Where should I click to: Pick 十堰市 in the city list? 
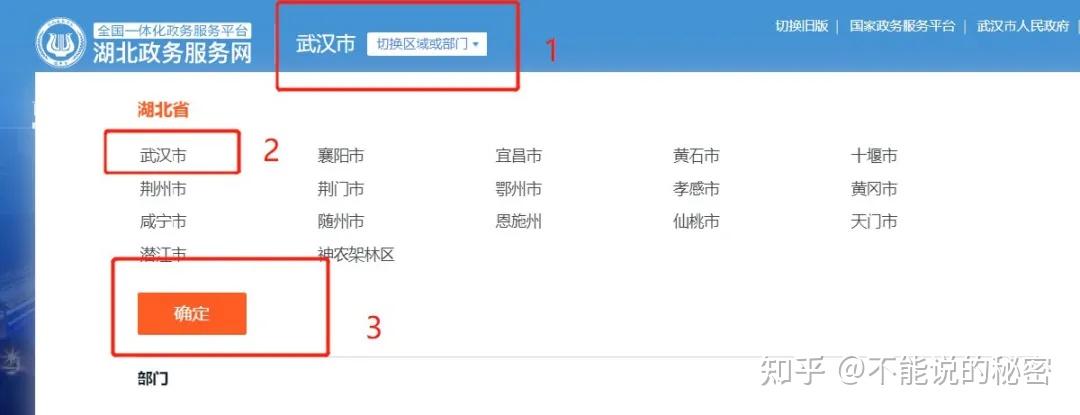click(874, 156)
